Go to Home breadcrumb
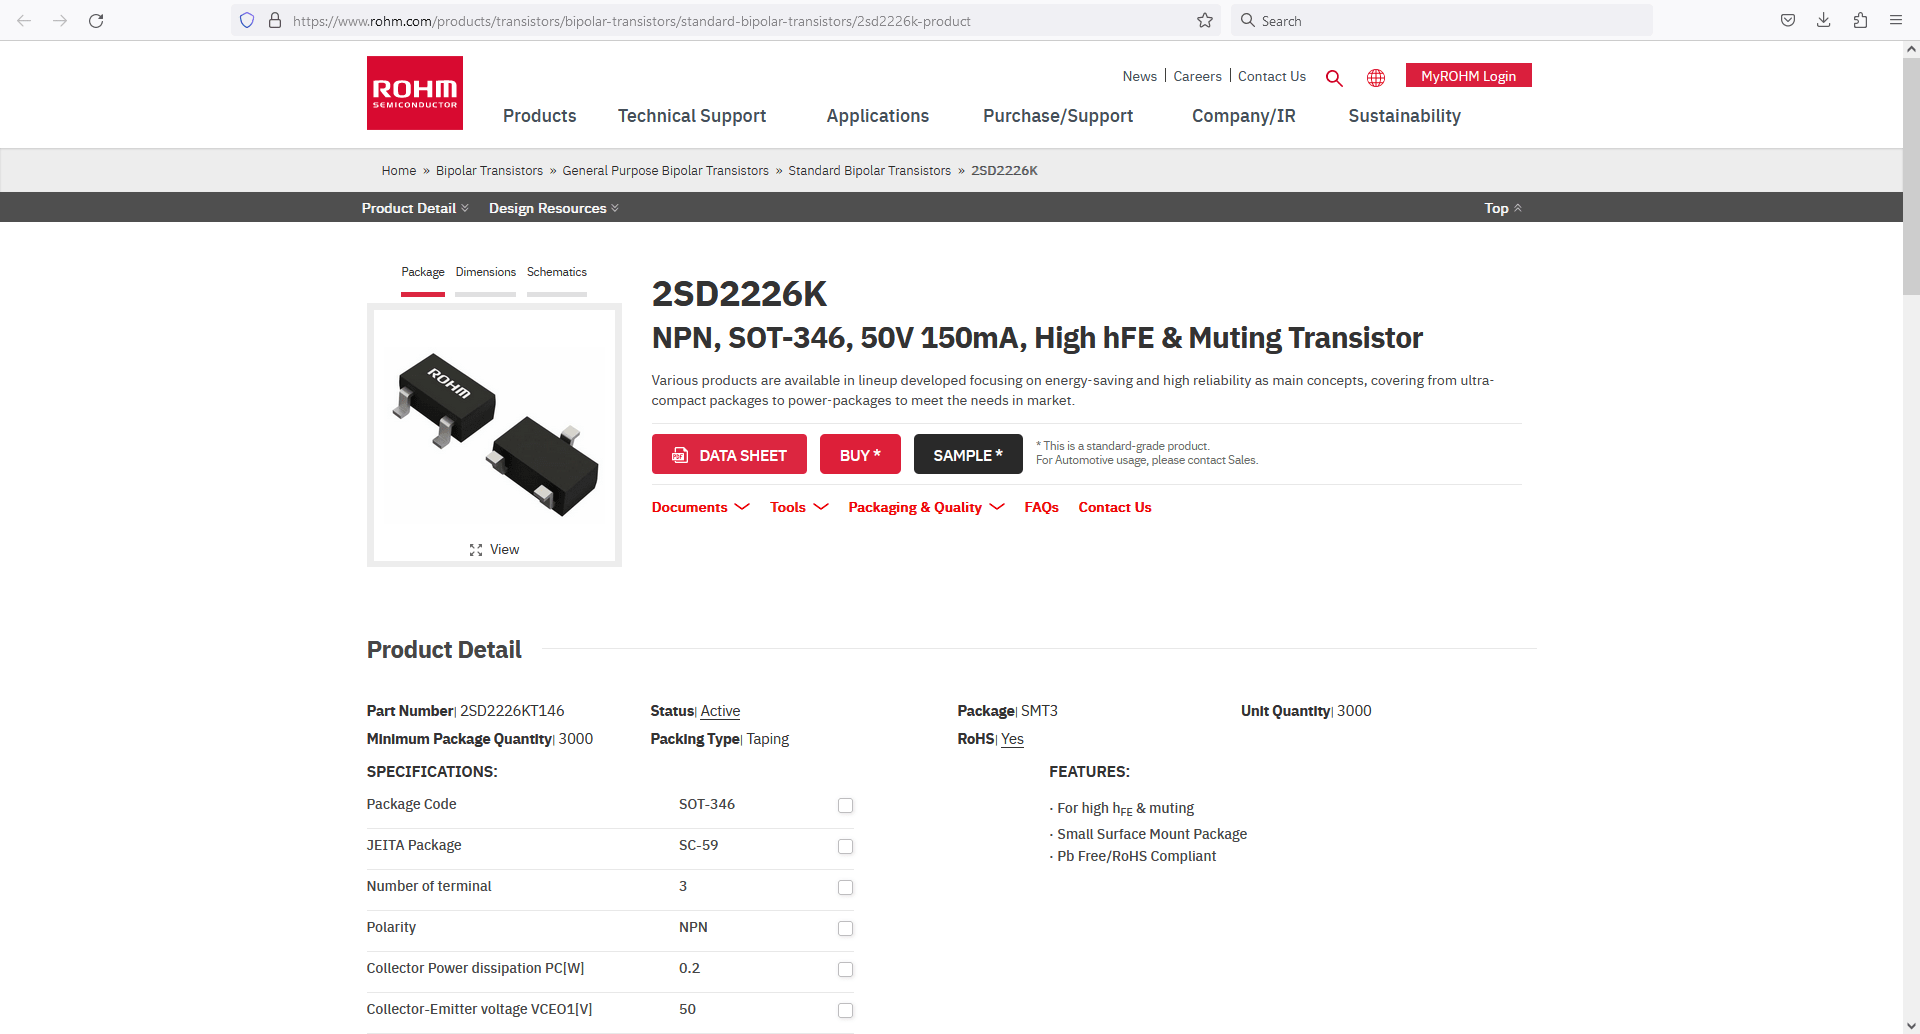 click(x=398, y=171)
